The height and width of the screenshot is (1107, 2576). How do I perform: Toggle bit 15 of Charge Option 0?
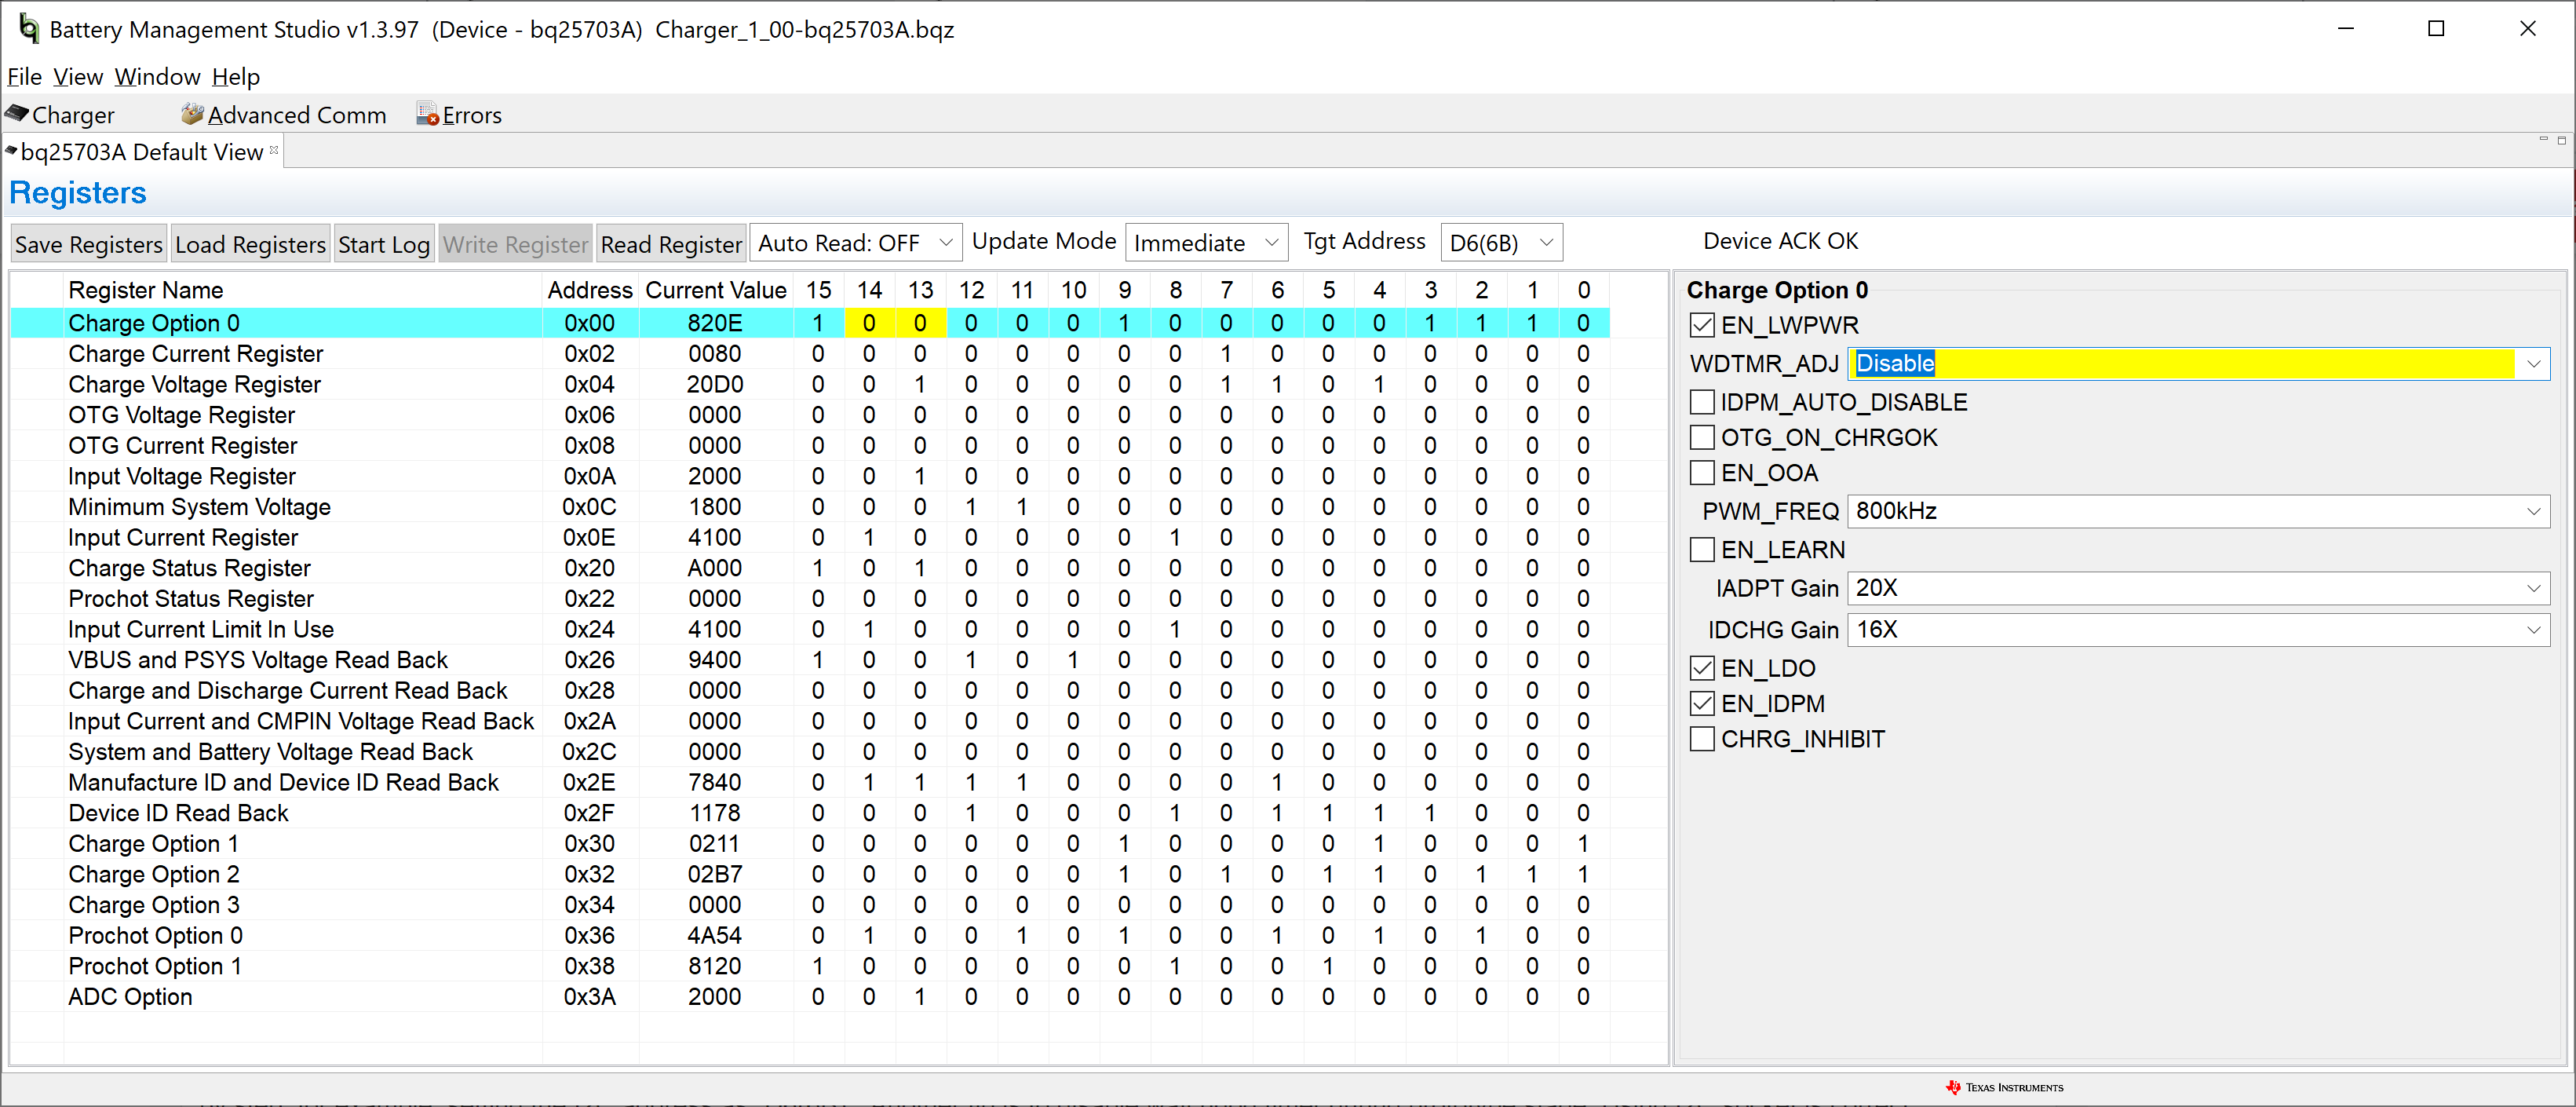point(818,323)
